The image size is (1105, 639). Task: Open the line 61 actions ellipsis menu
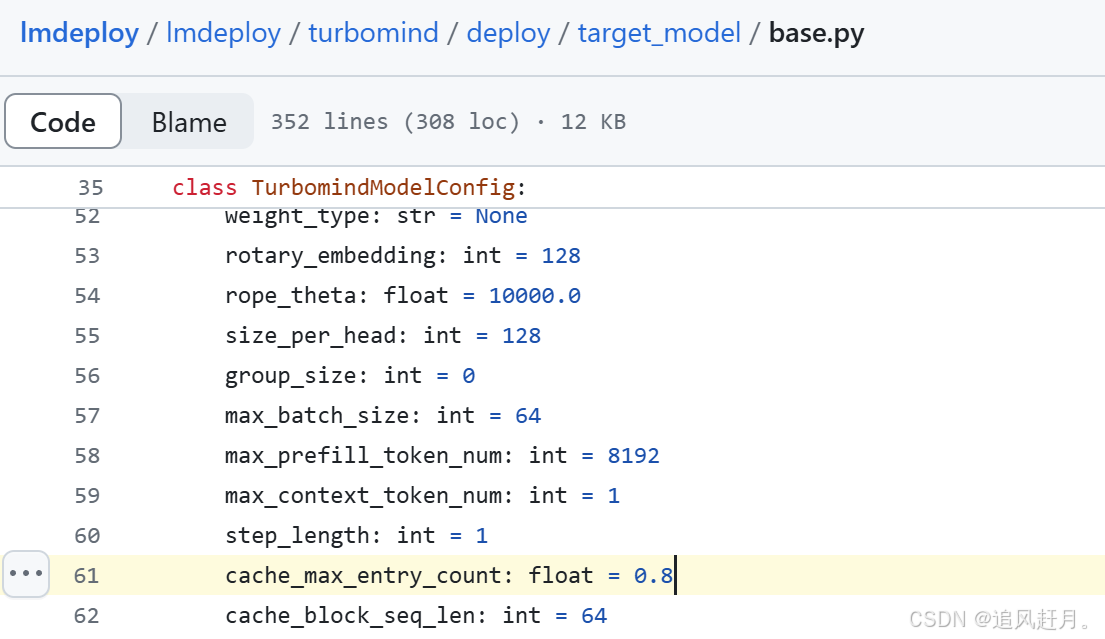click(26, 573)
